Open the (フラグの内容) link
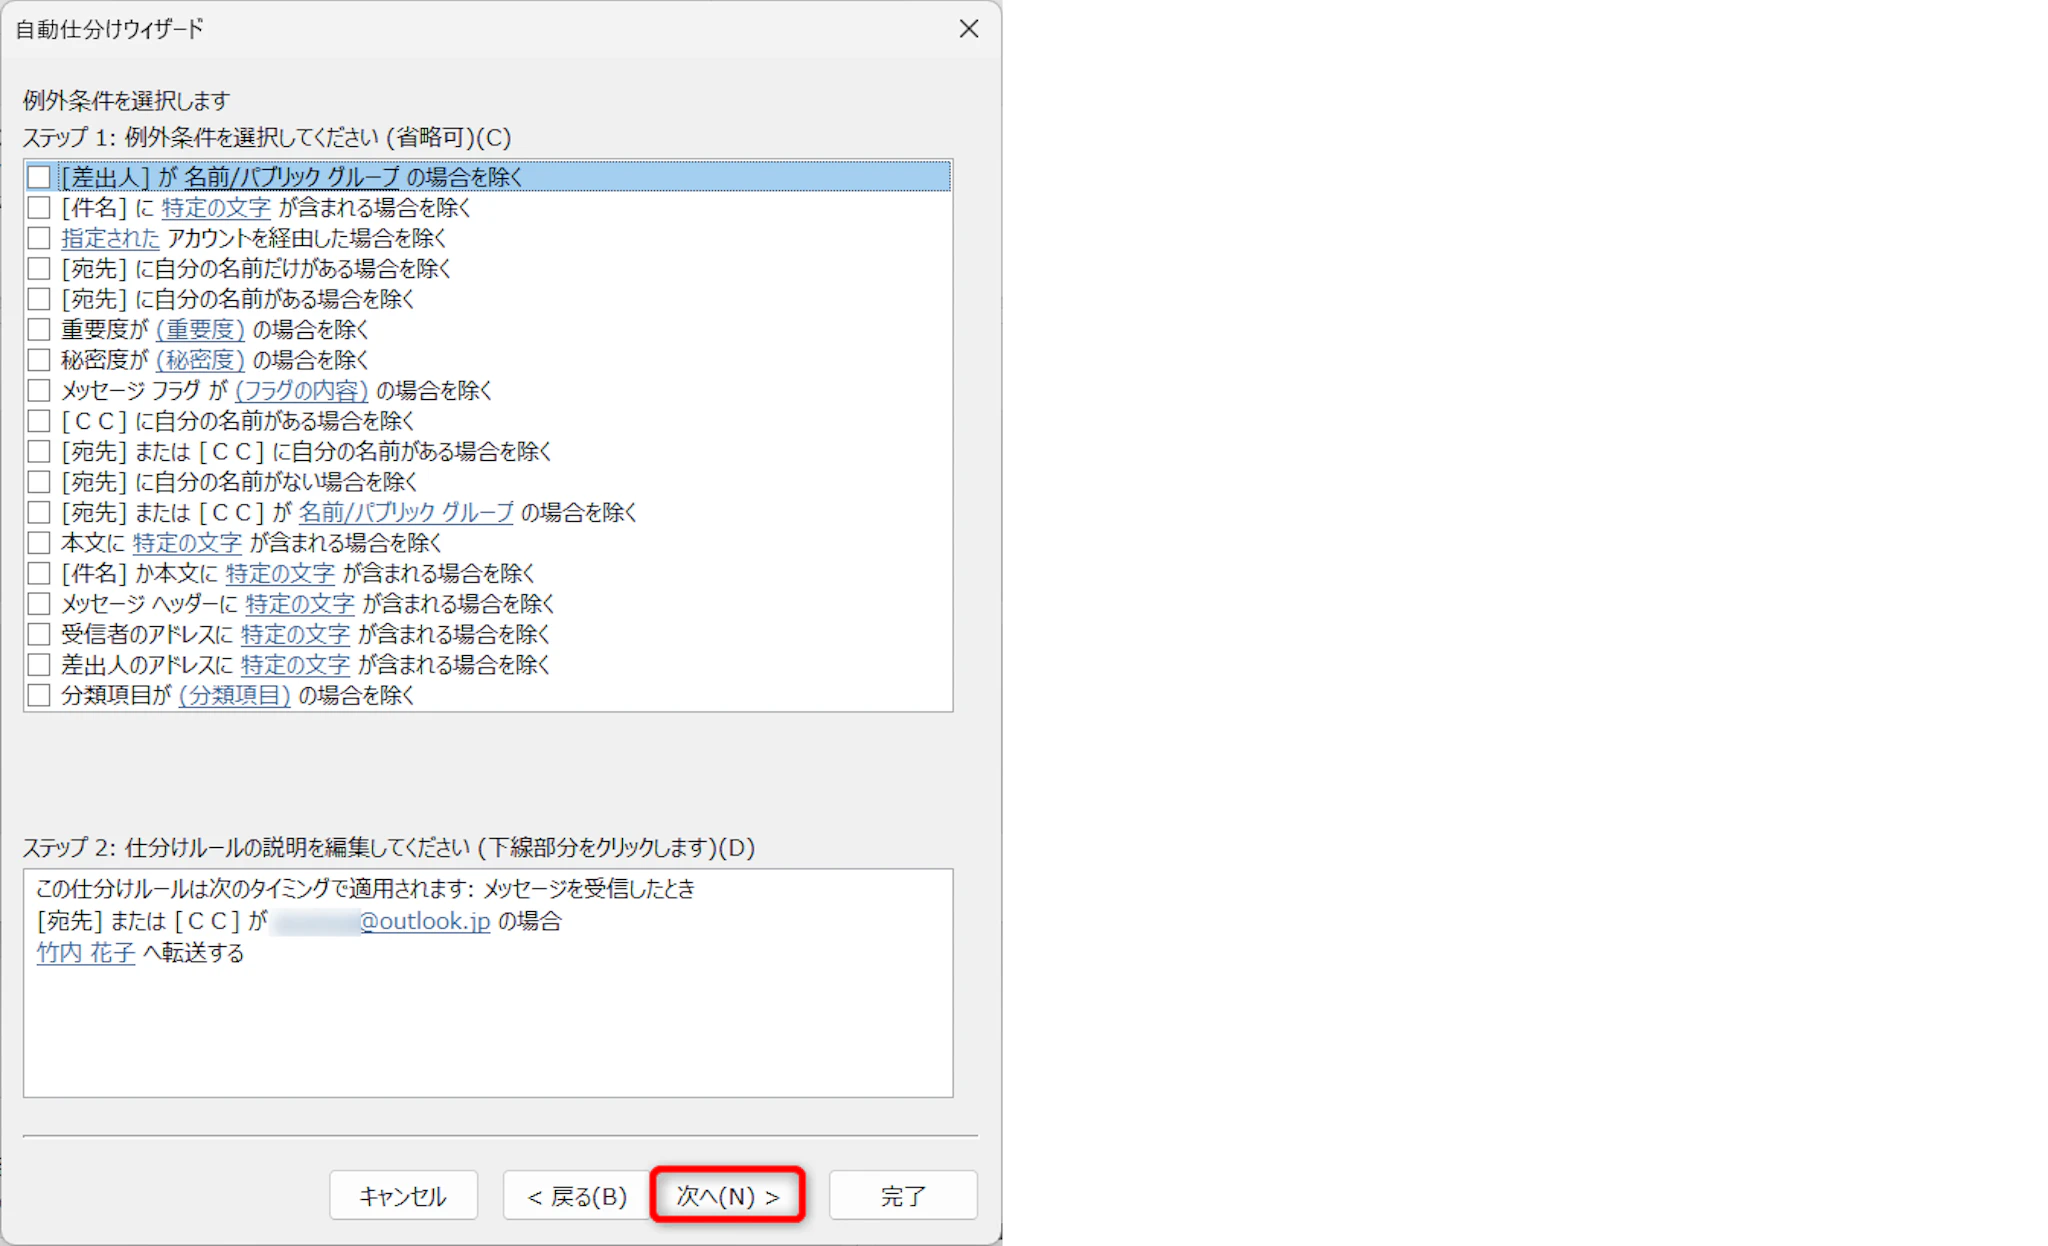Screen dimensions: 2048x1246 pos(301,391)
